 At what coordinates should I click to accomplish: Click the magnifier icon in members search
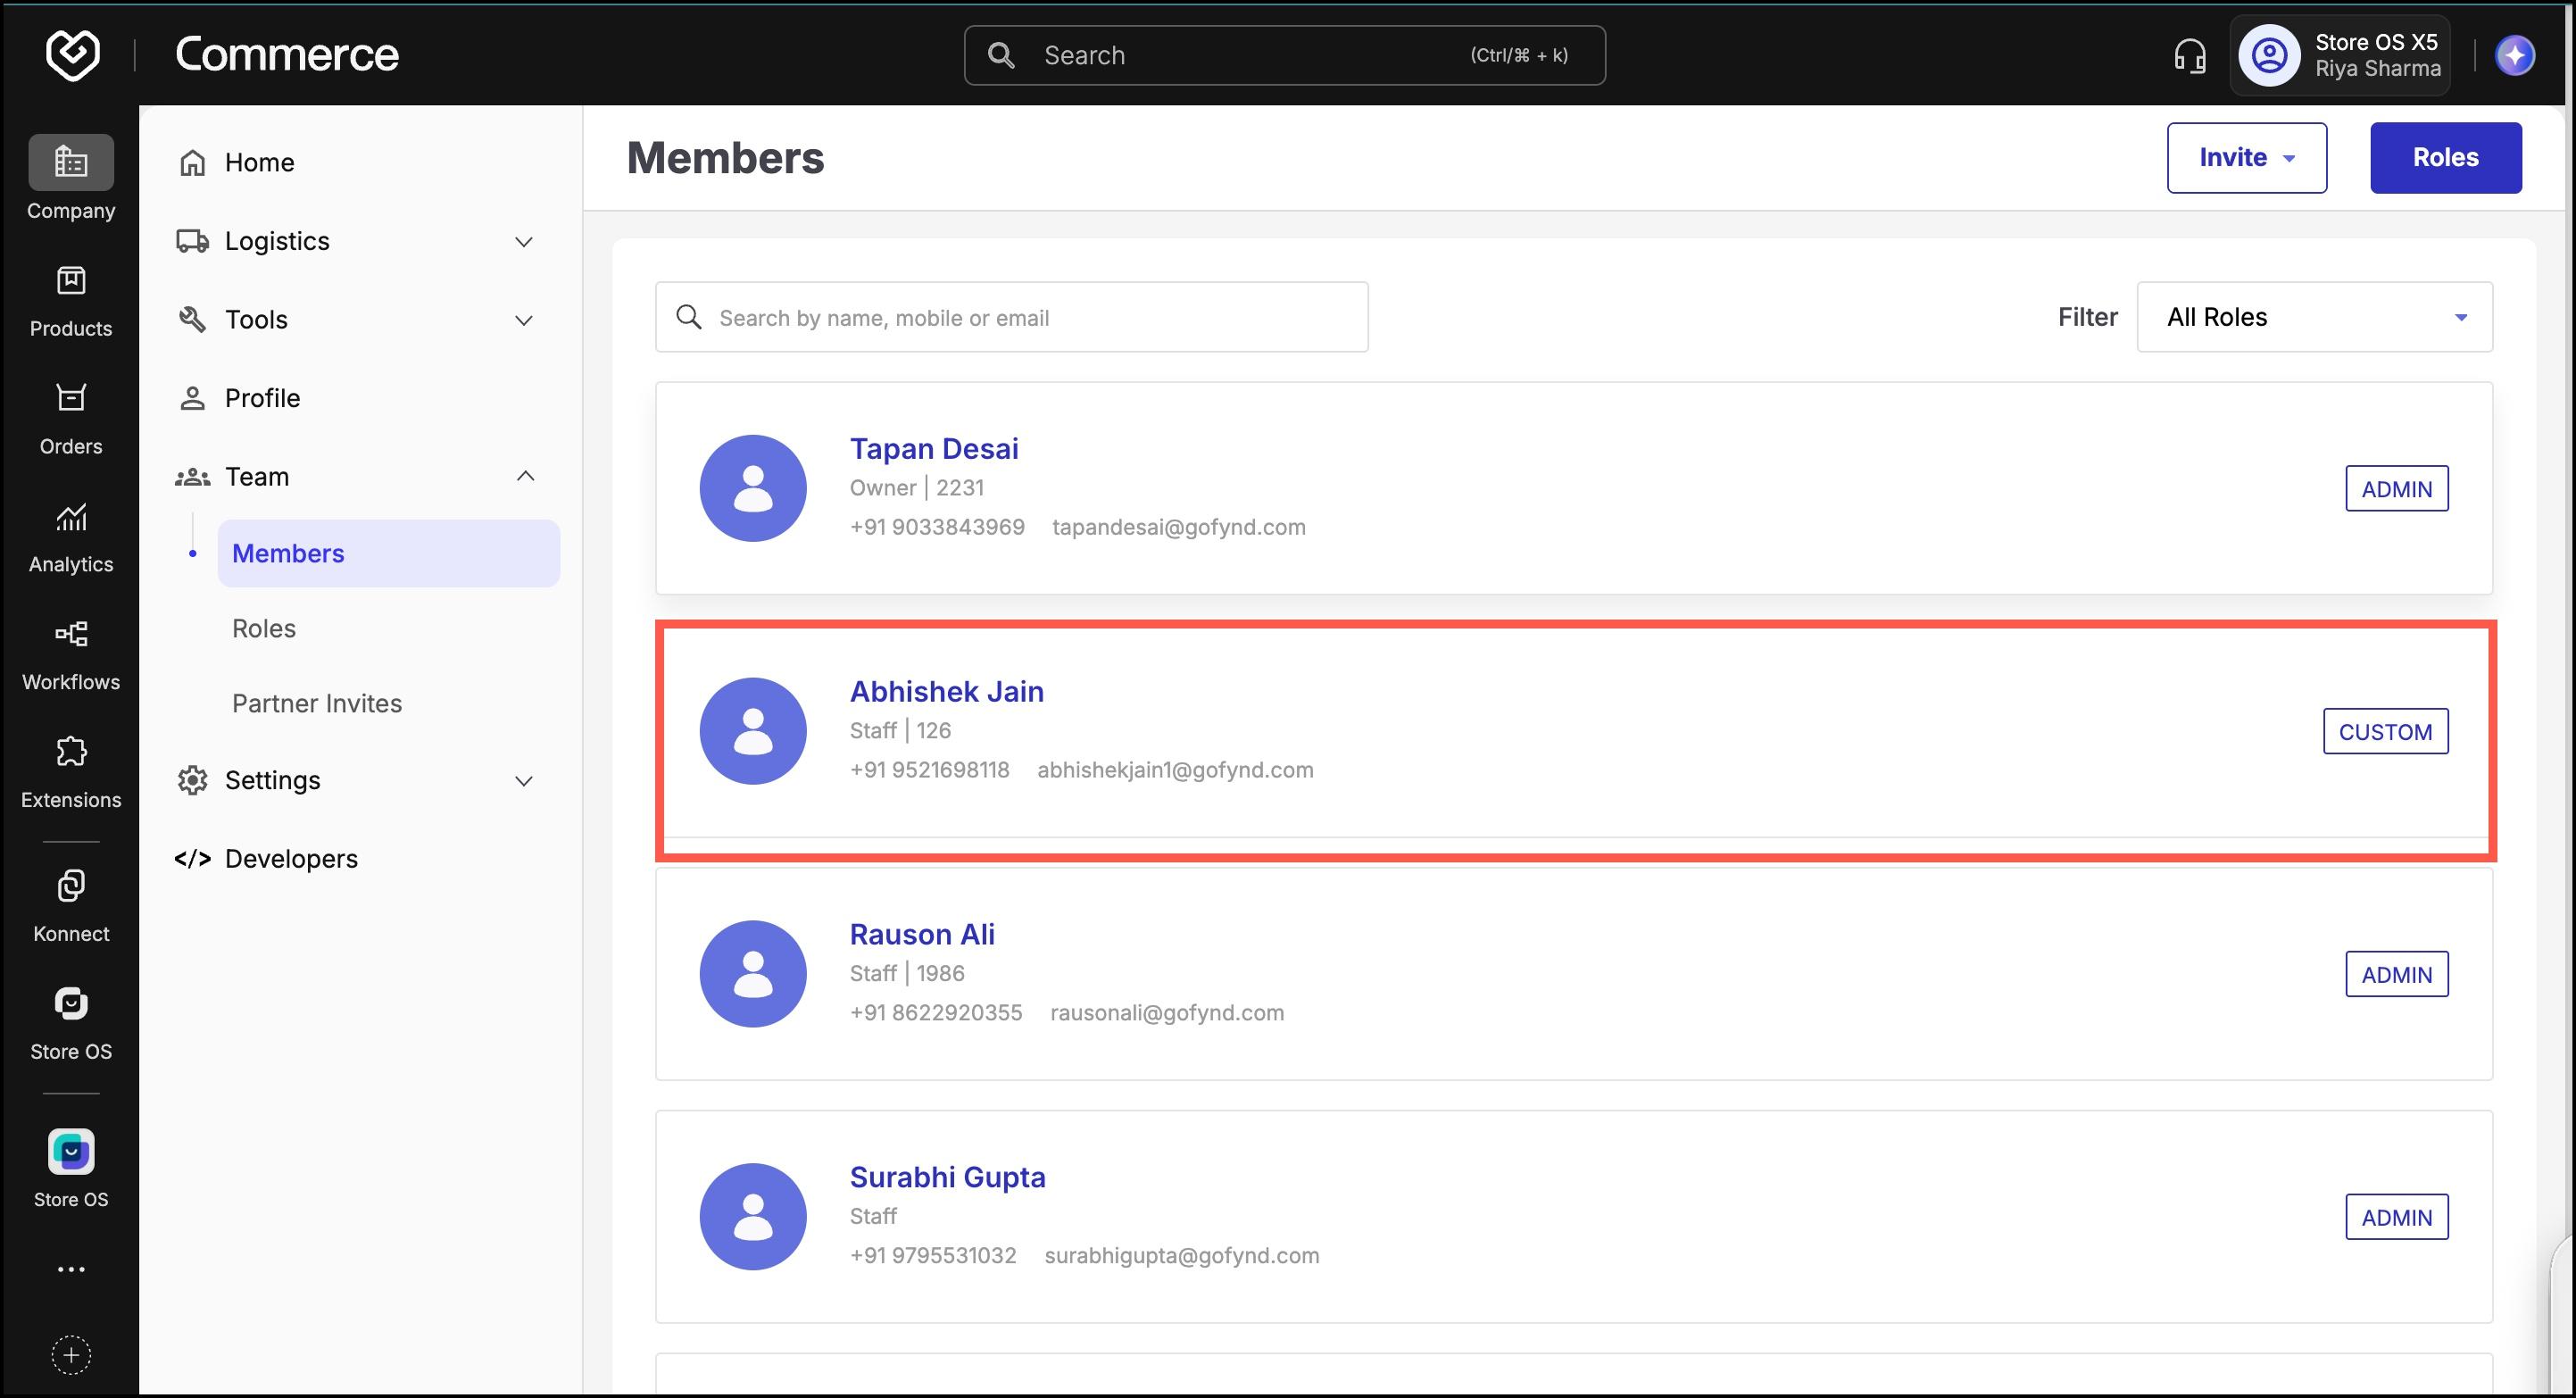689,317
